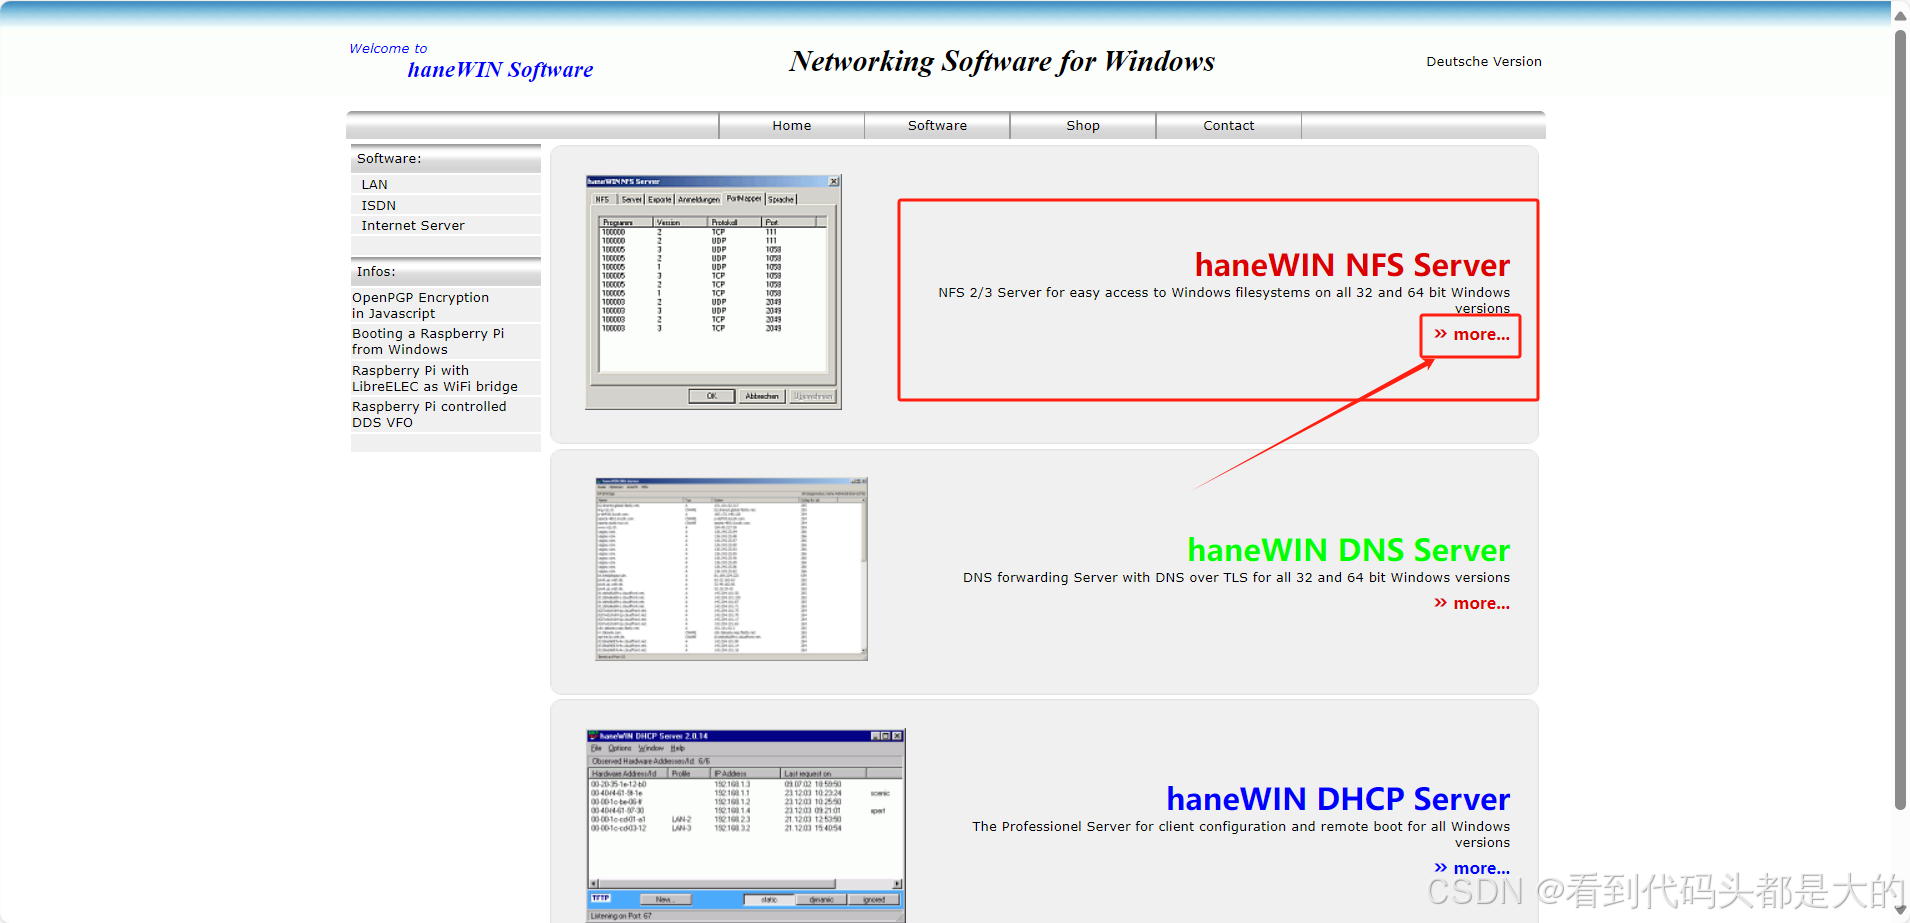Click the chevron icon beside NFS Server more link
The height and width of the screenshot is (923, 1910).
[1441, 334]
